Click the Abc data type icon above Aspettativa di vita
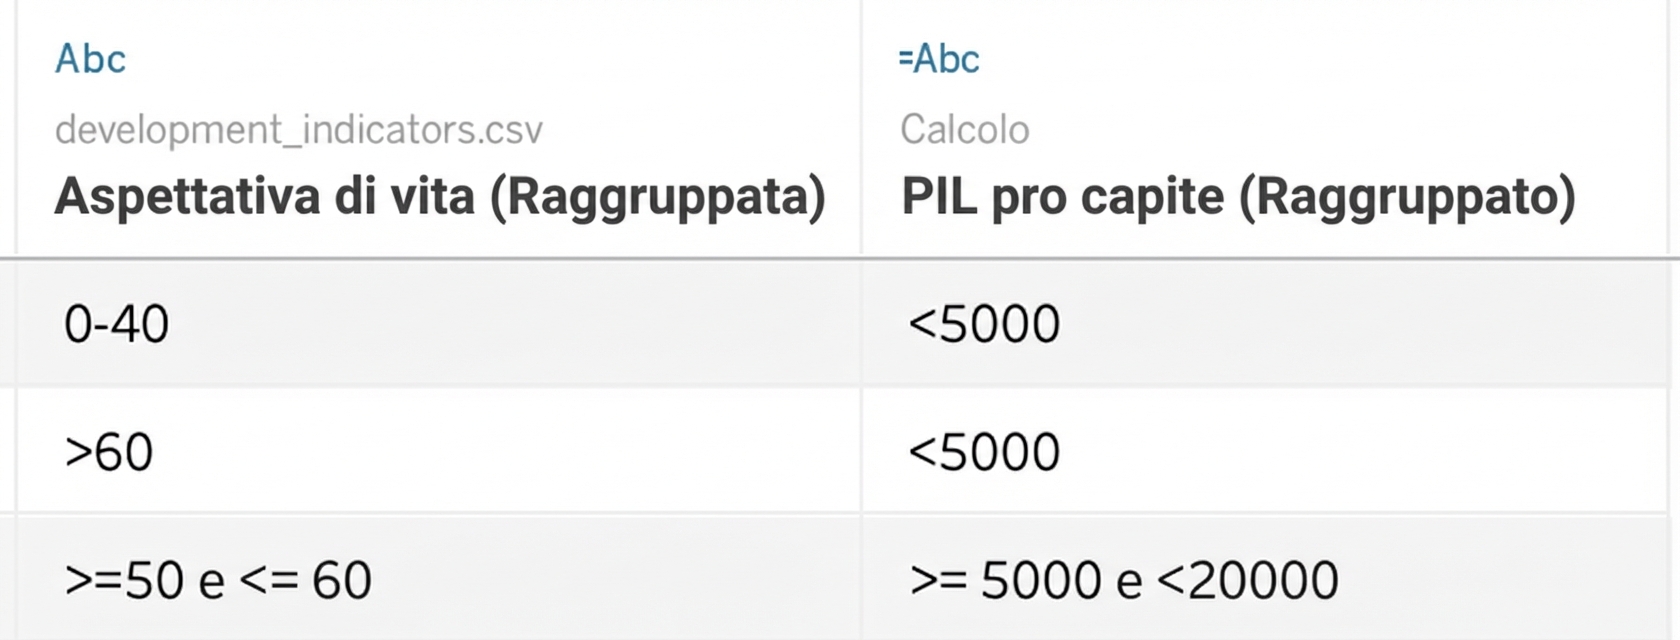This screenshot has height=640, width=1680. (90, 60)
